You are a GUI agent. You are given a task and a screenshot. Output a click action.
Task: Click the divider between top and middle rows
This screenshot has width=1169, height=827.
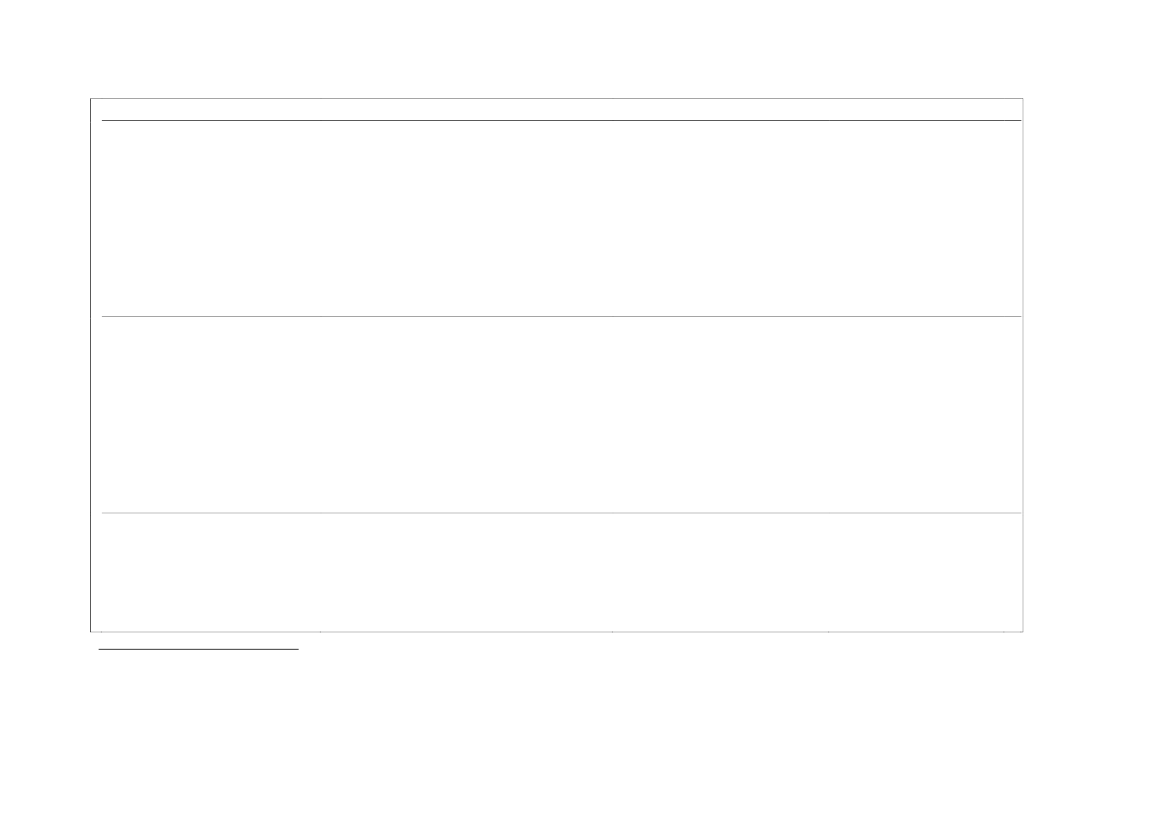pyautogui.click(x=560, y=317)
